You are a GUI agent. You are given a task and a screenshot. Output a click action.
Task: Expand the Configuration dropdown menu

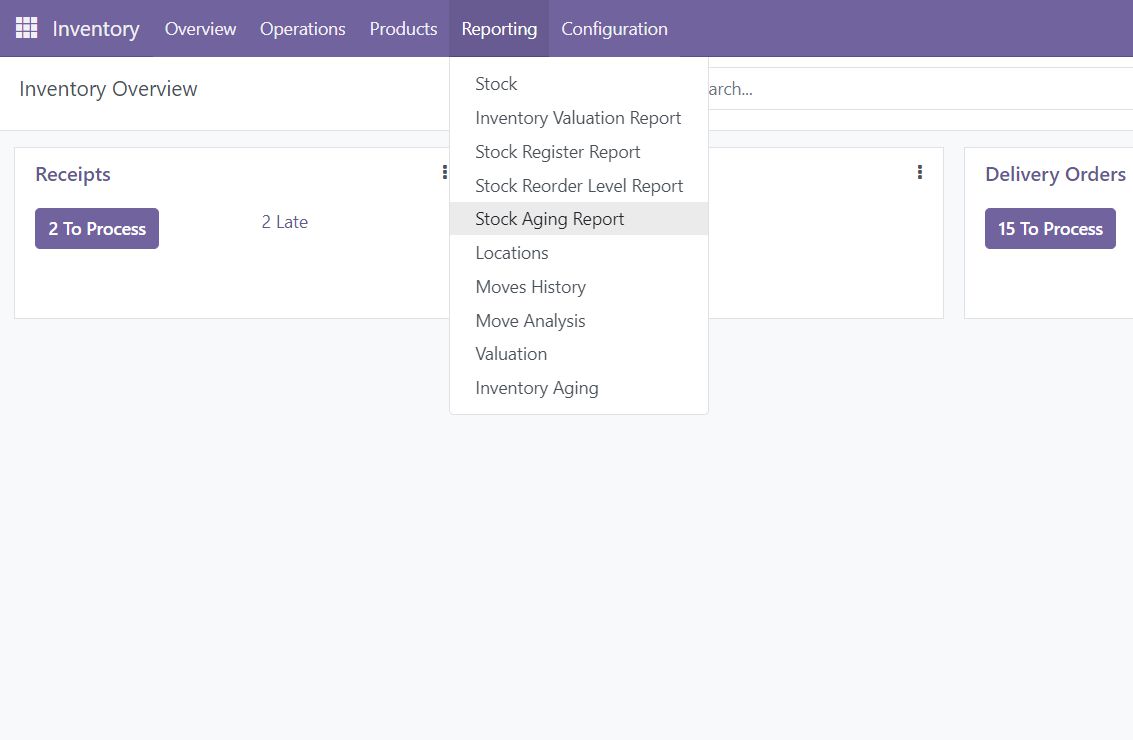click(614, 29)
